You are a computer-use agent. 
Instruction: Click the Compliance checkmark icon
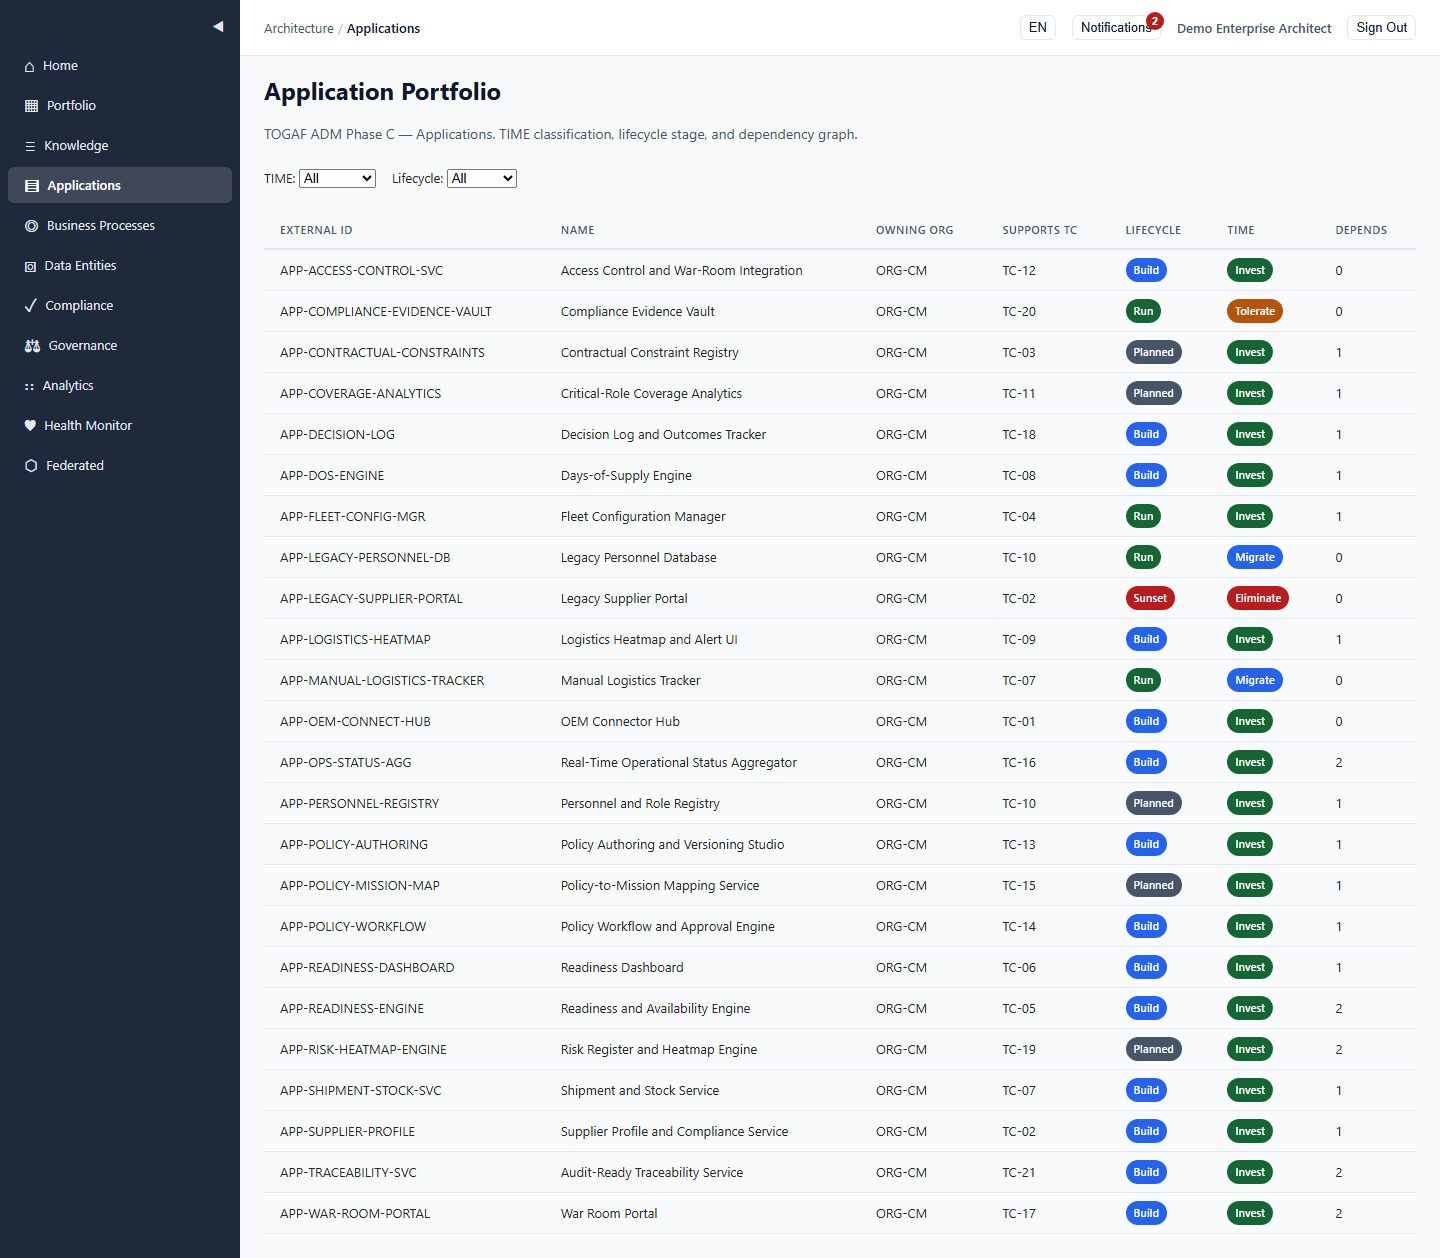pos(31,306)
